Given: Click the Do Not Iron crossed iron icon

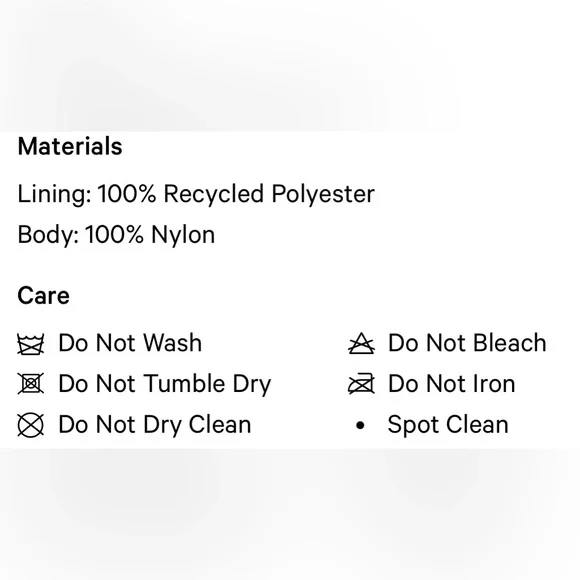Looking at the screenshot, I should 361,384.
